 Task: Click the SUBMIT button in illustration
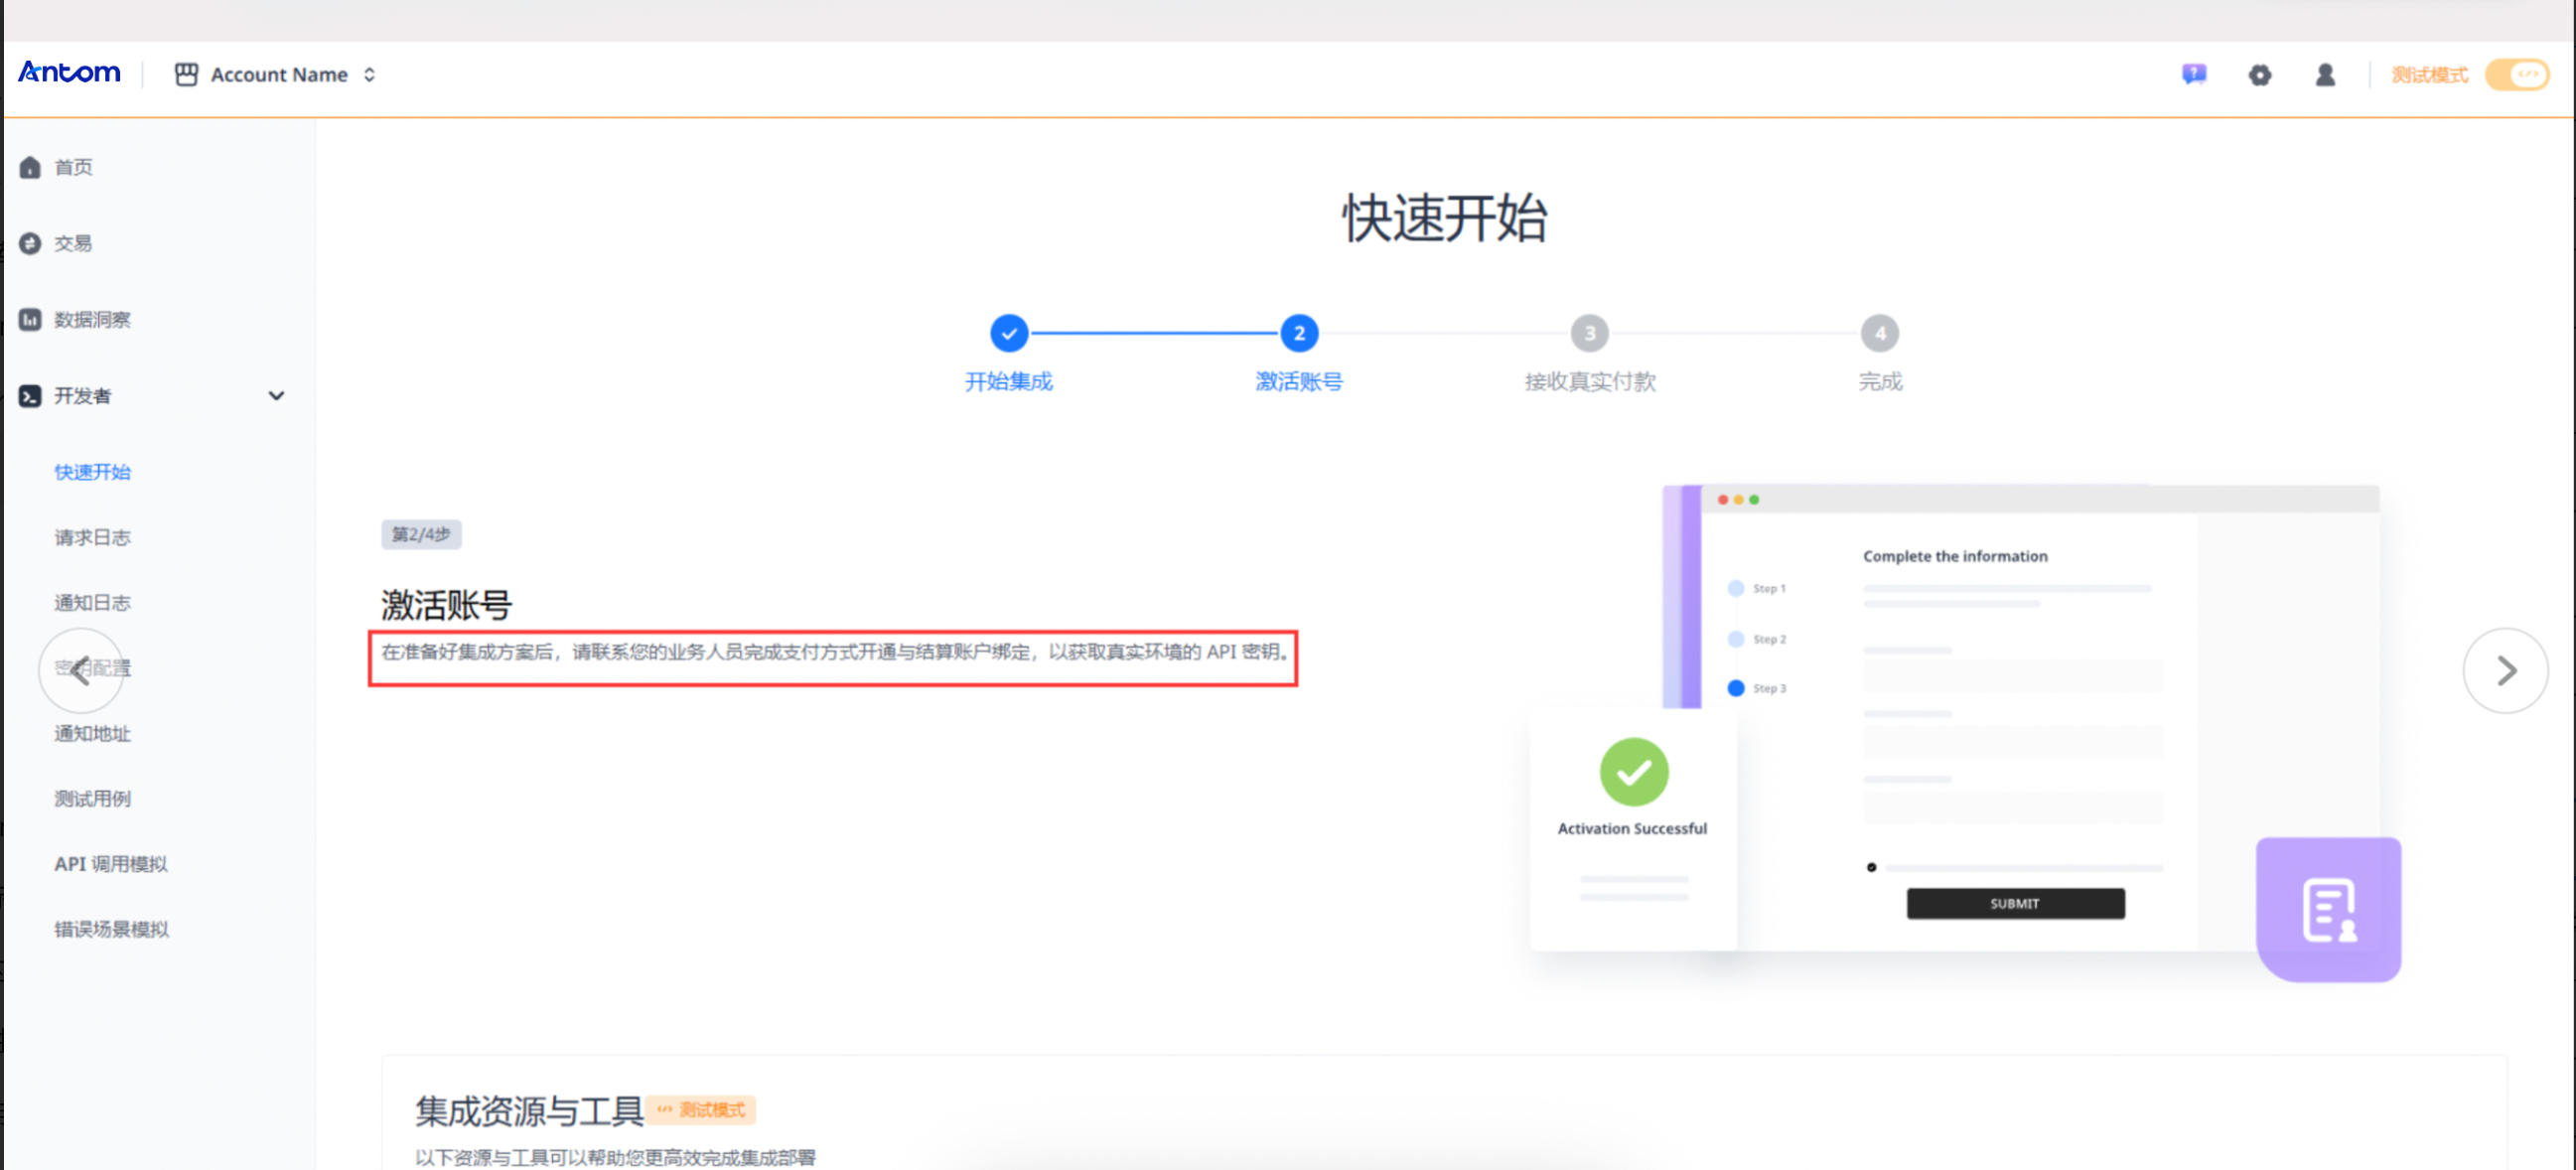pyautogui.click(x=2014, y=903)
